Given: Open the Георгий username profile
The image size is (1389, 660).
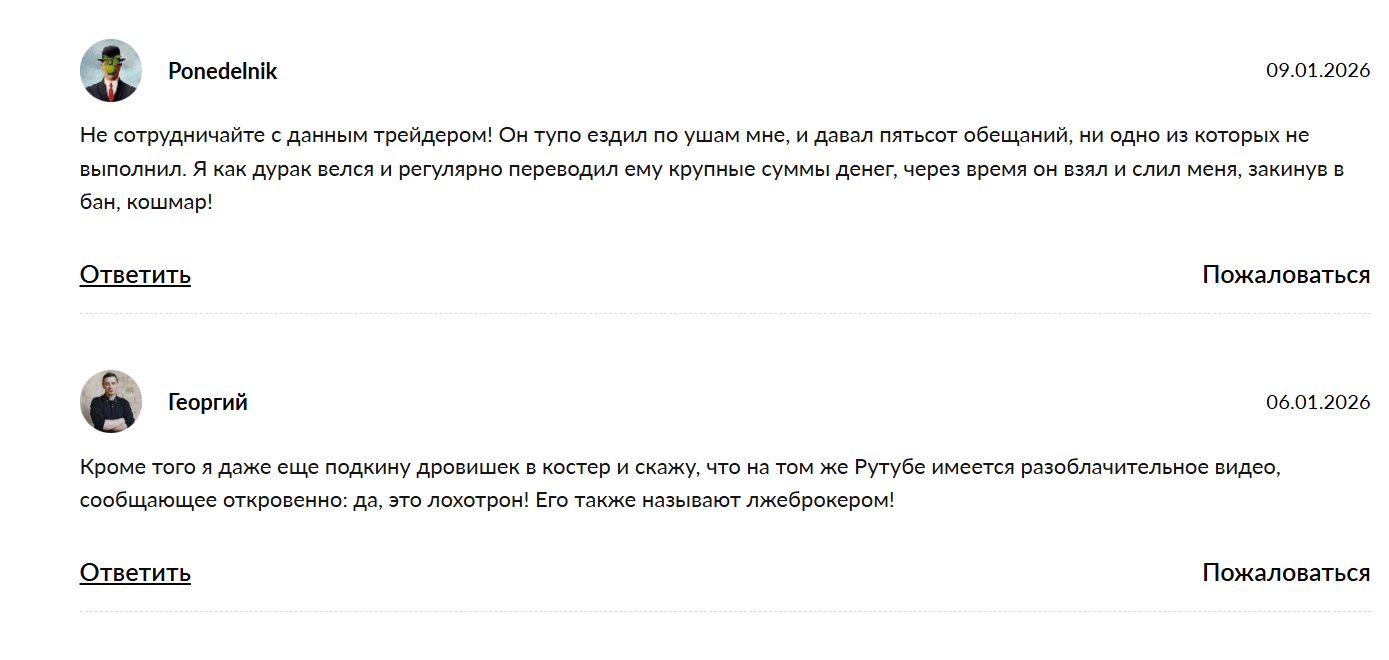Looking at the screenshot, I should click(208, 403).
